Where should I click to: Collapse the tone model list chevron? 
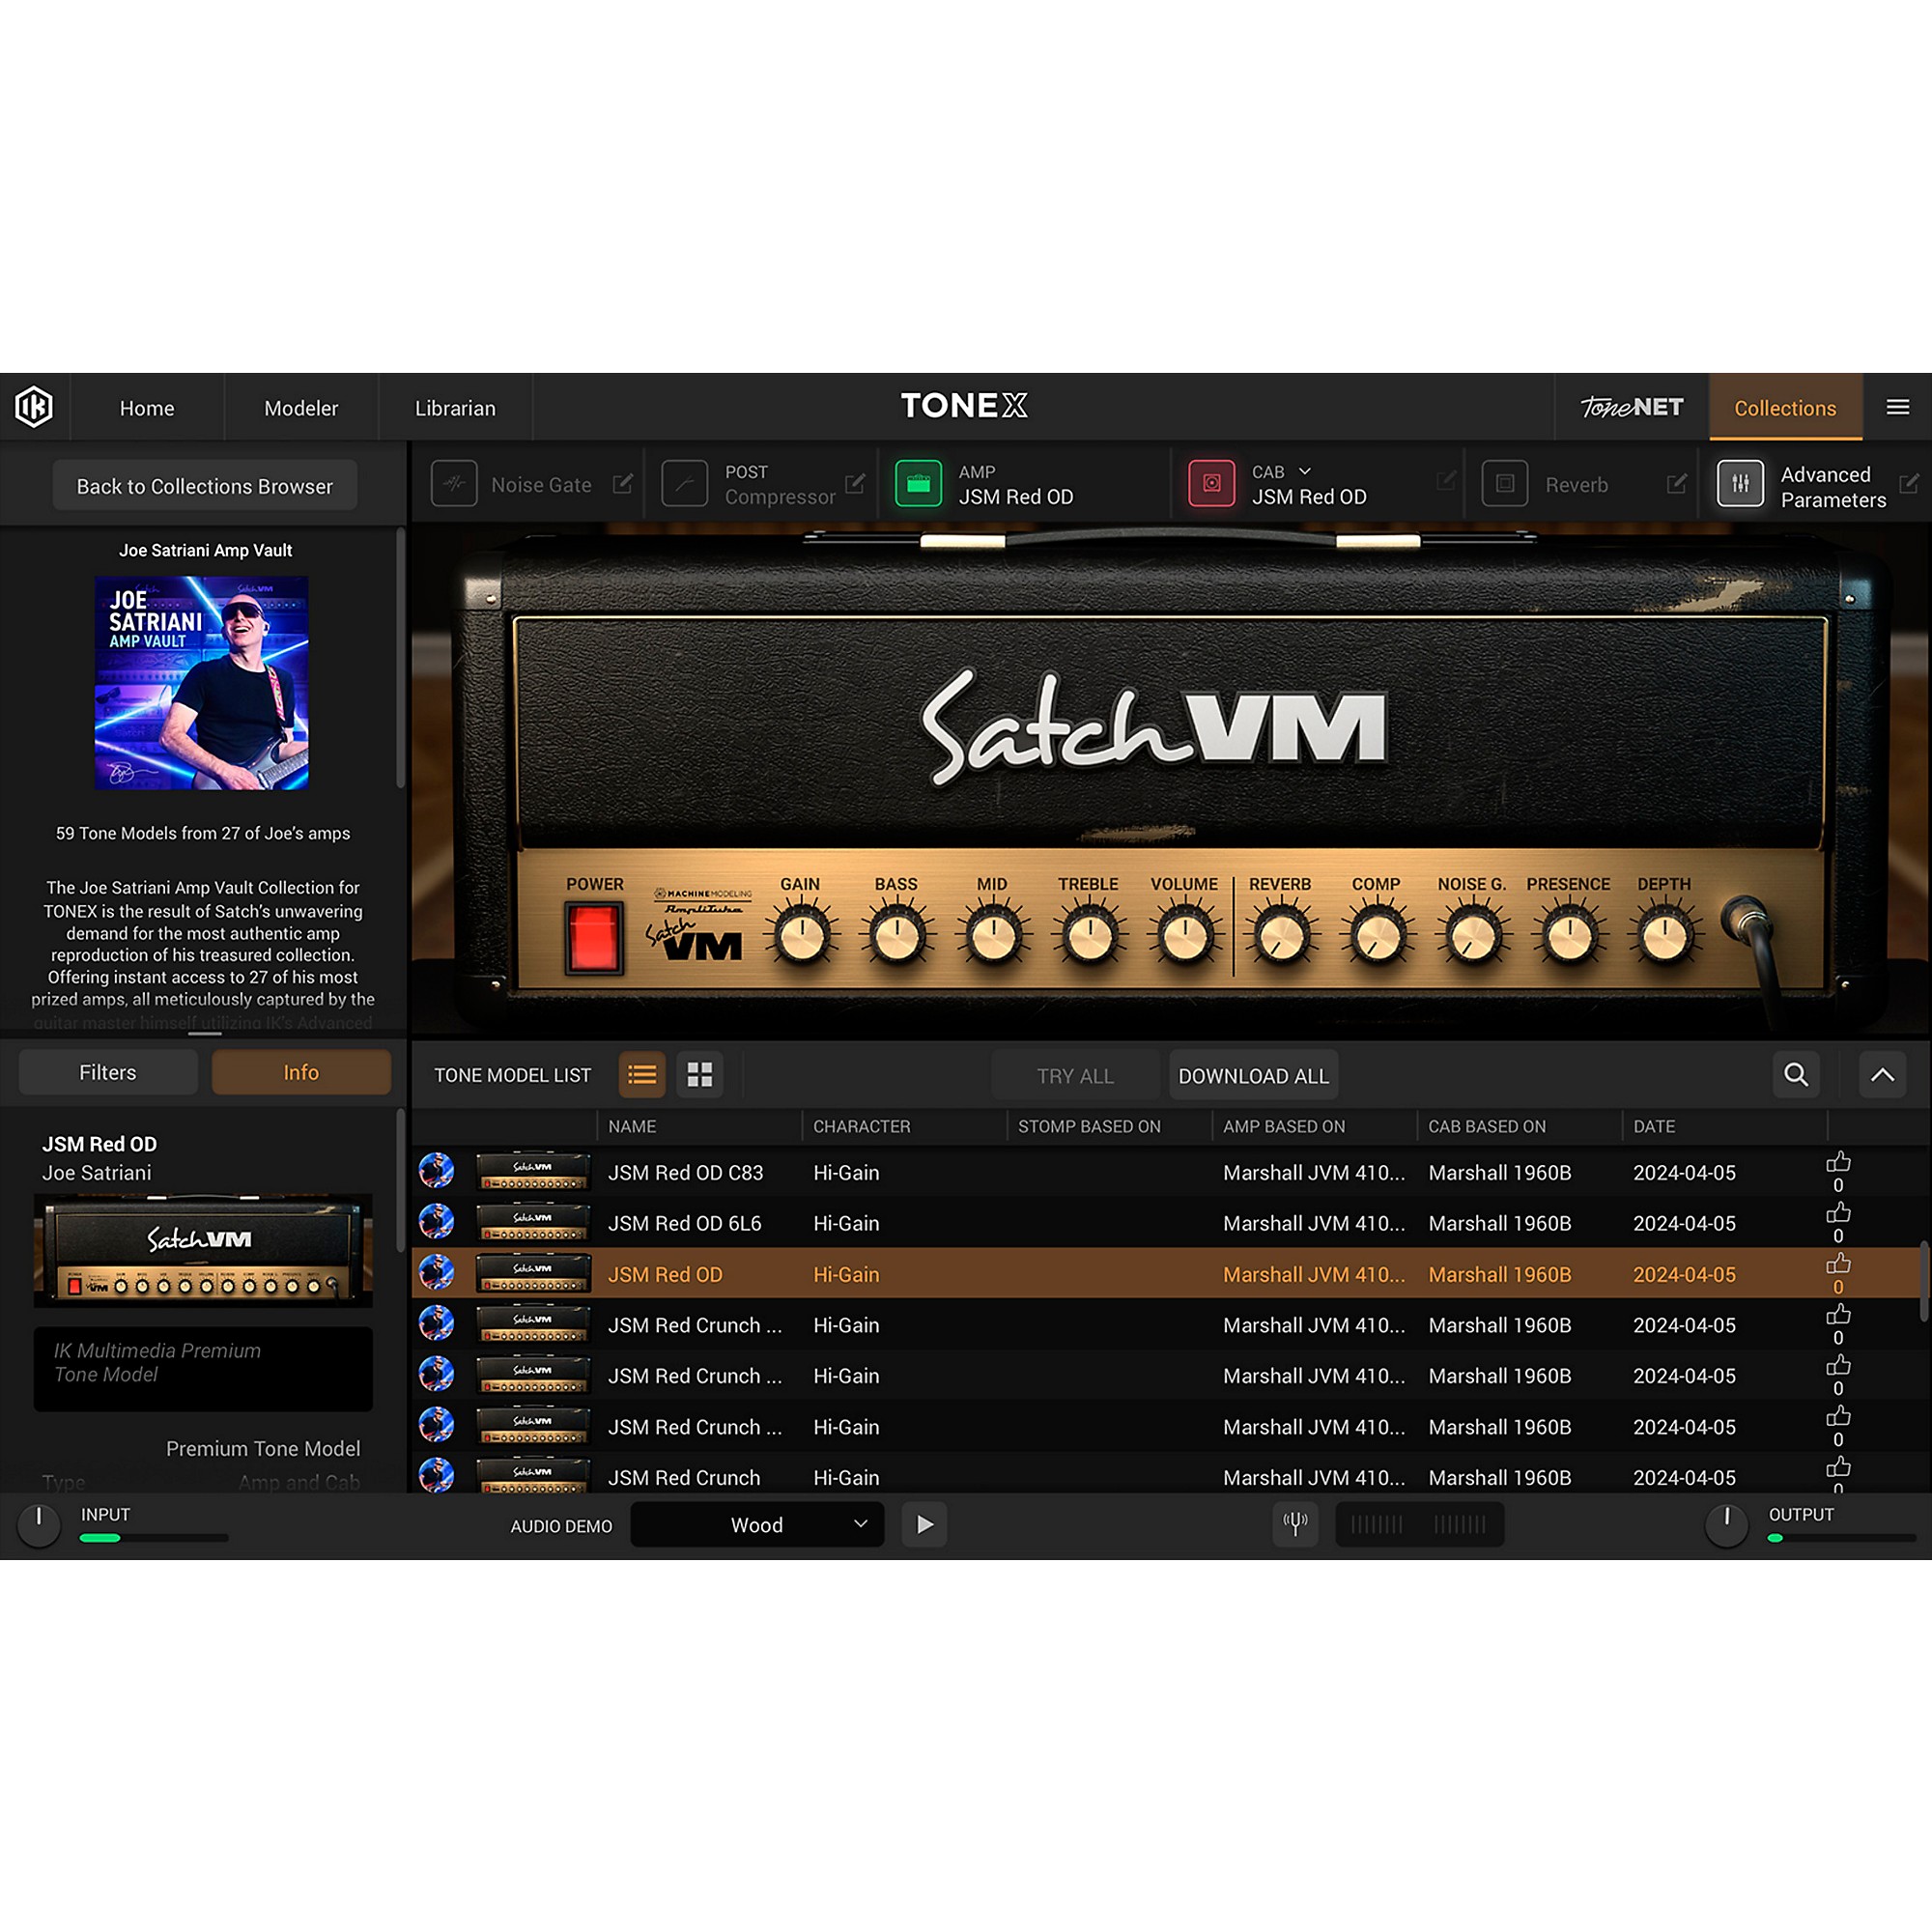[x=1882, y=1075]
